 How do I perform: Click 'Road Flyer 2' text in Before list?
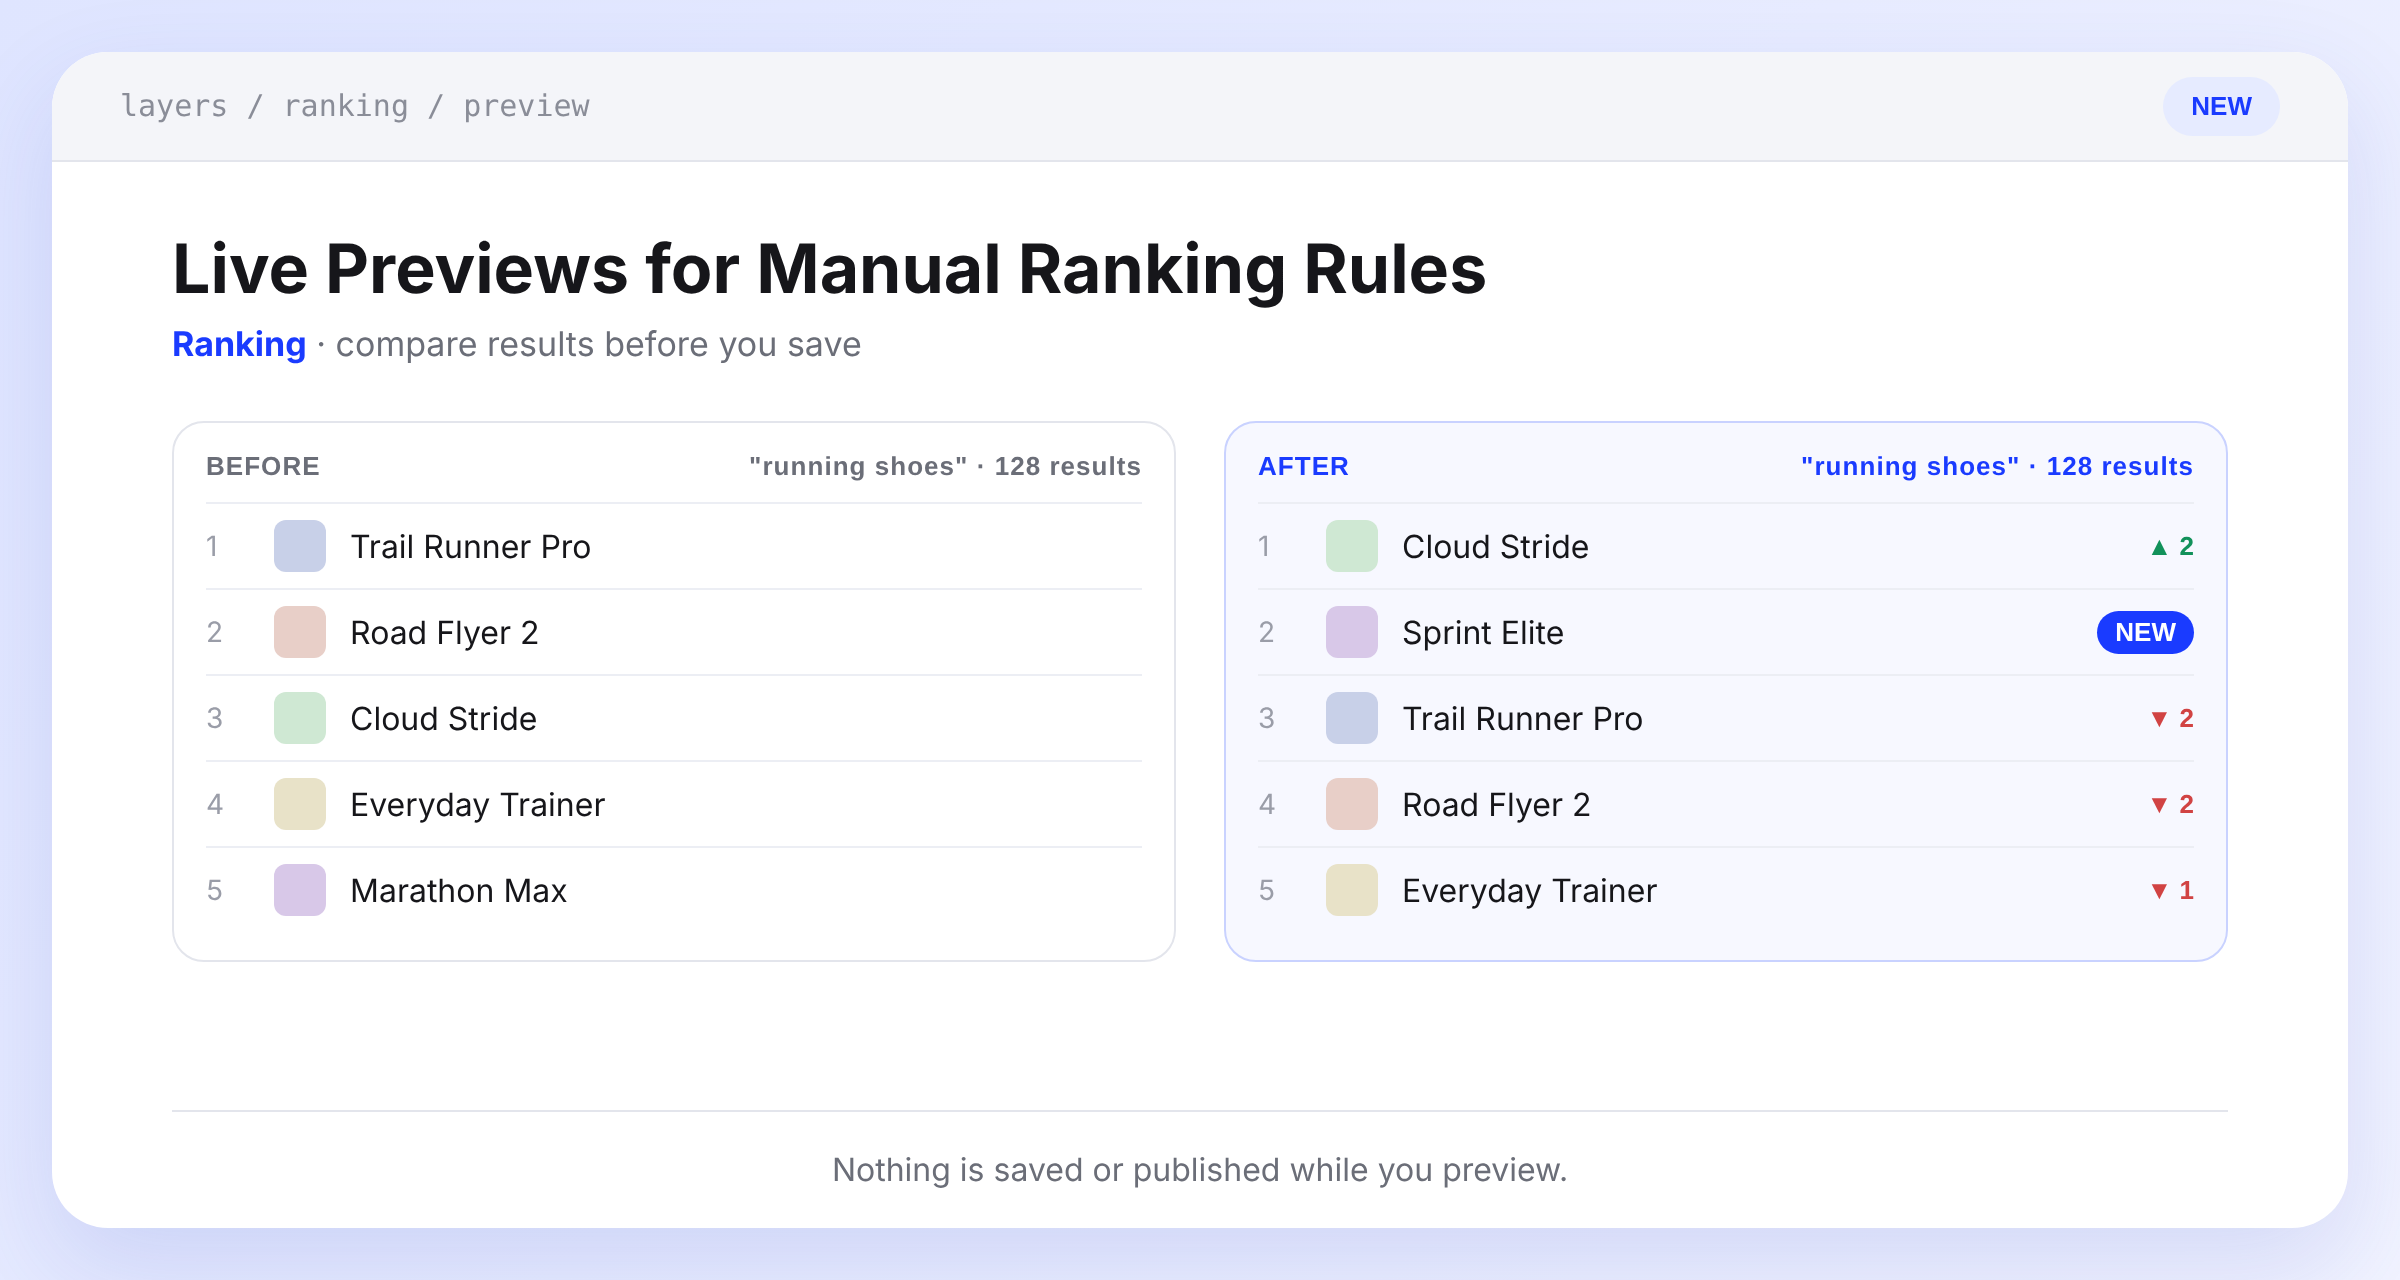pyautogui.click(x=444, y=633)
